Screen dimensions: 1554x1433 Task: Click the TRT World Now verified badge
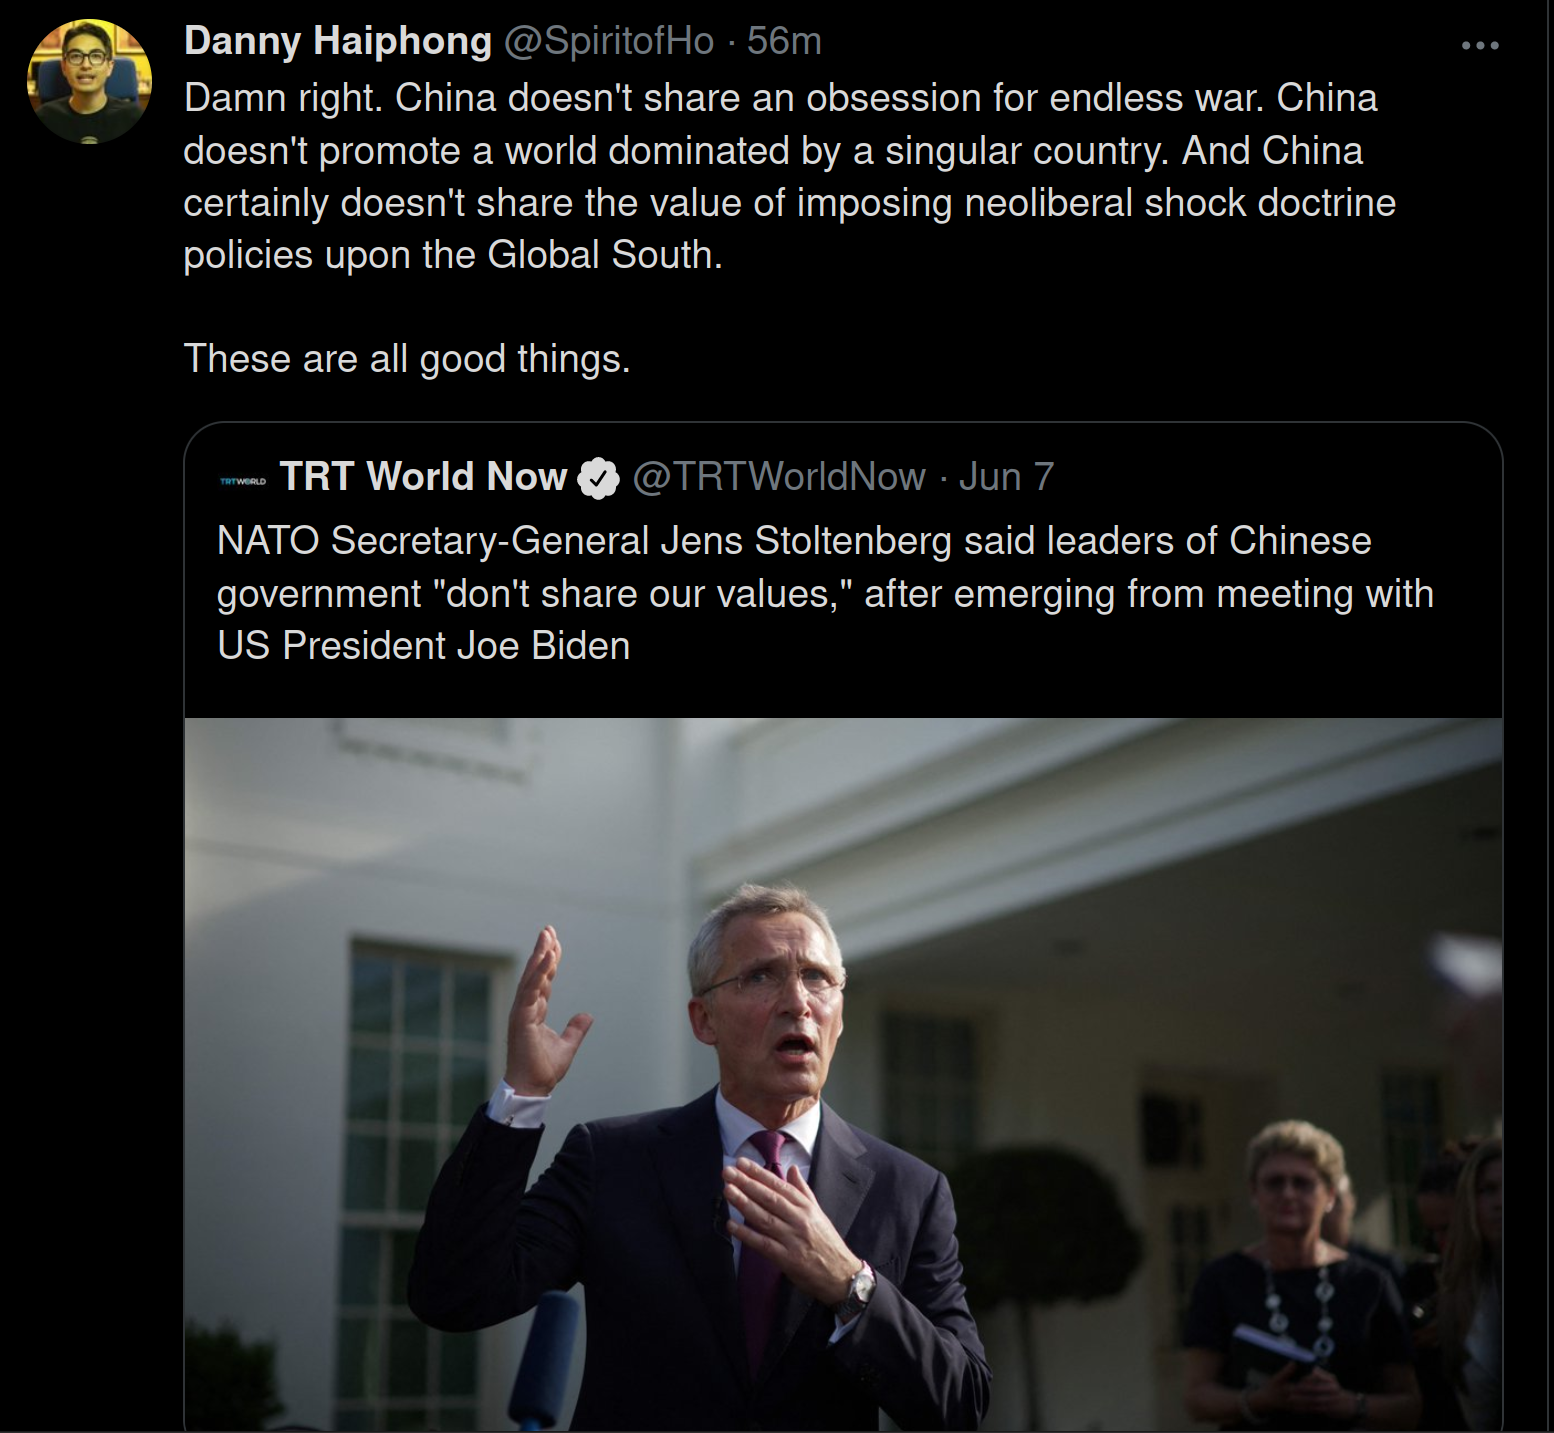click(x=598, y=478)
